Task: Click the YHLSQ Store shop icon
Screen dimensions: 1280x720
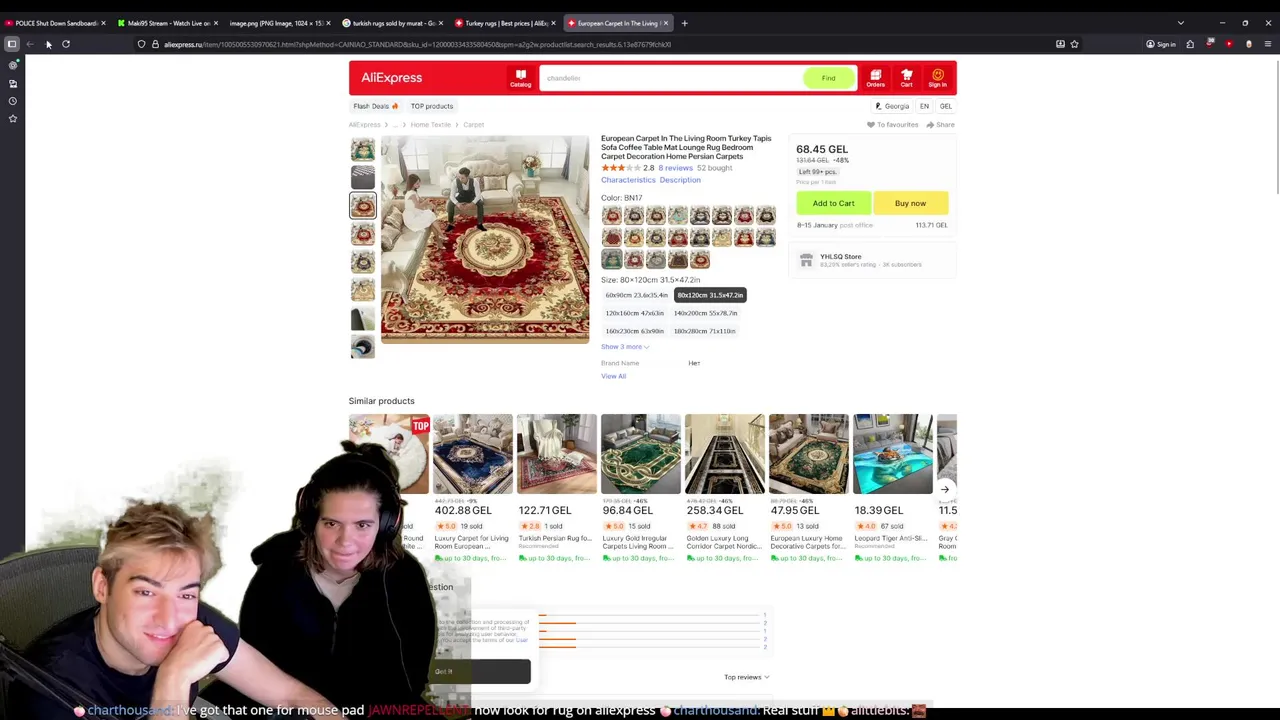Action: [806, 260]
